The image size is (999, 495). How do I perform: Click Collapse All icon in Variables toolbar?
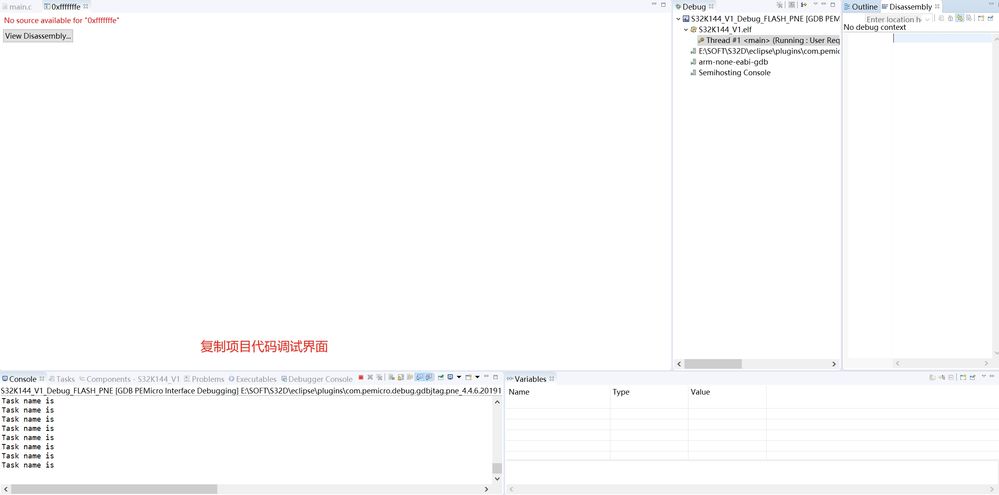click(951, 378)
